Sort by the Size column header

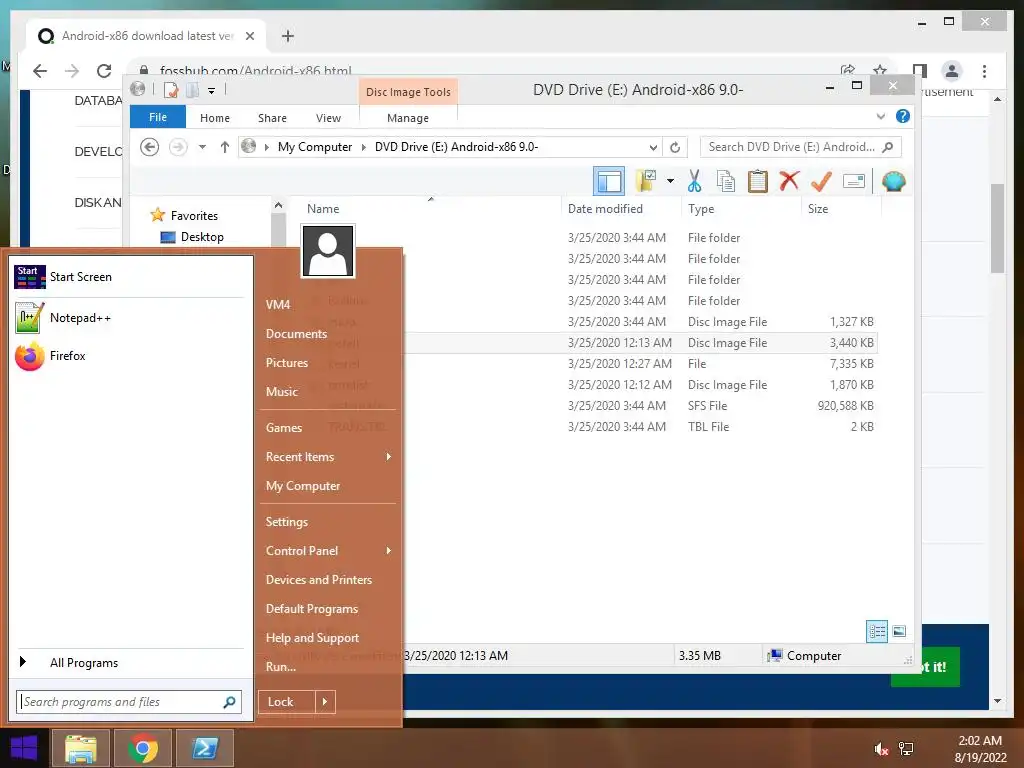coord(818,208)
